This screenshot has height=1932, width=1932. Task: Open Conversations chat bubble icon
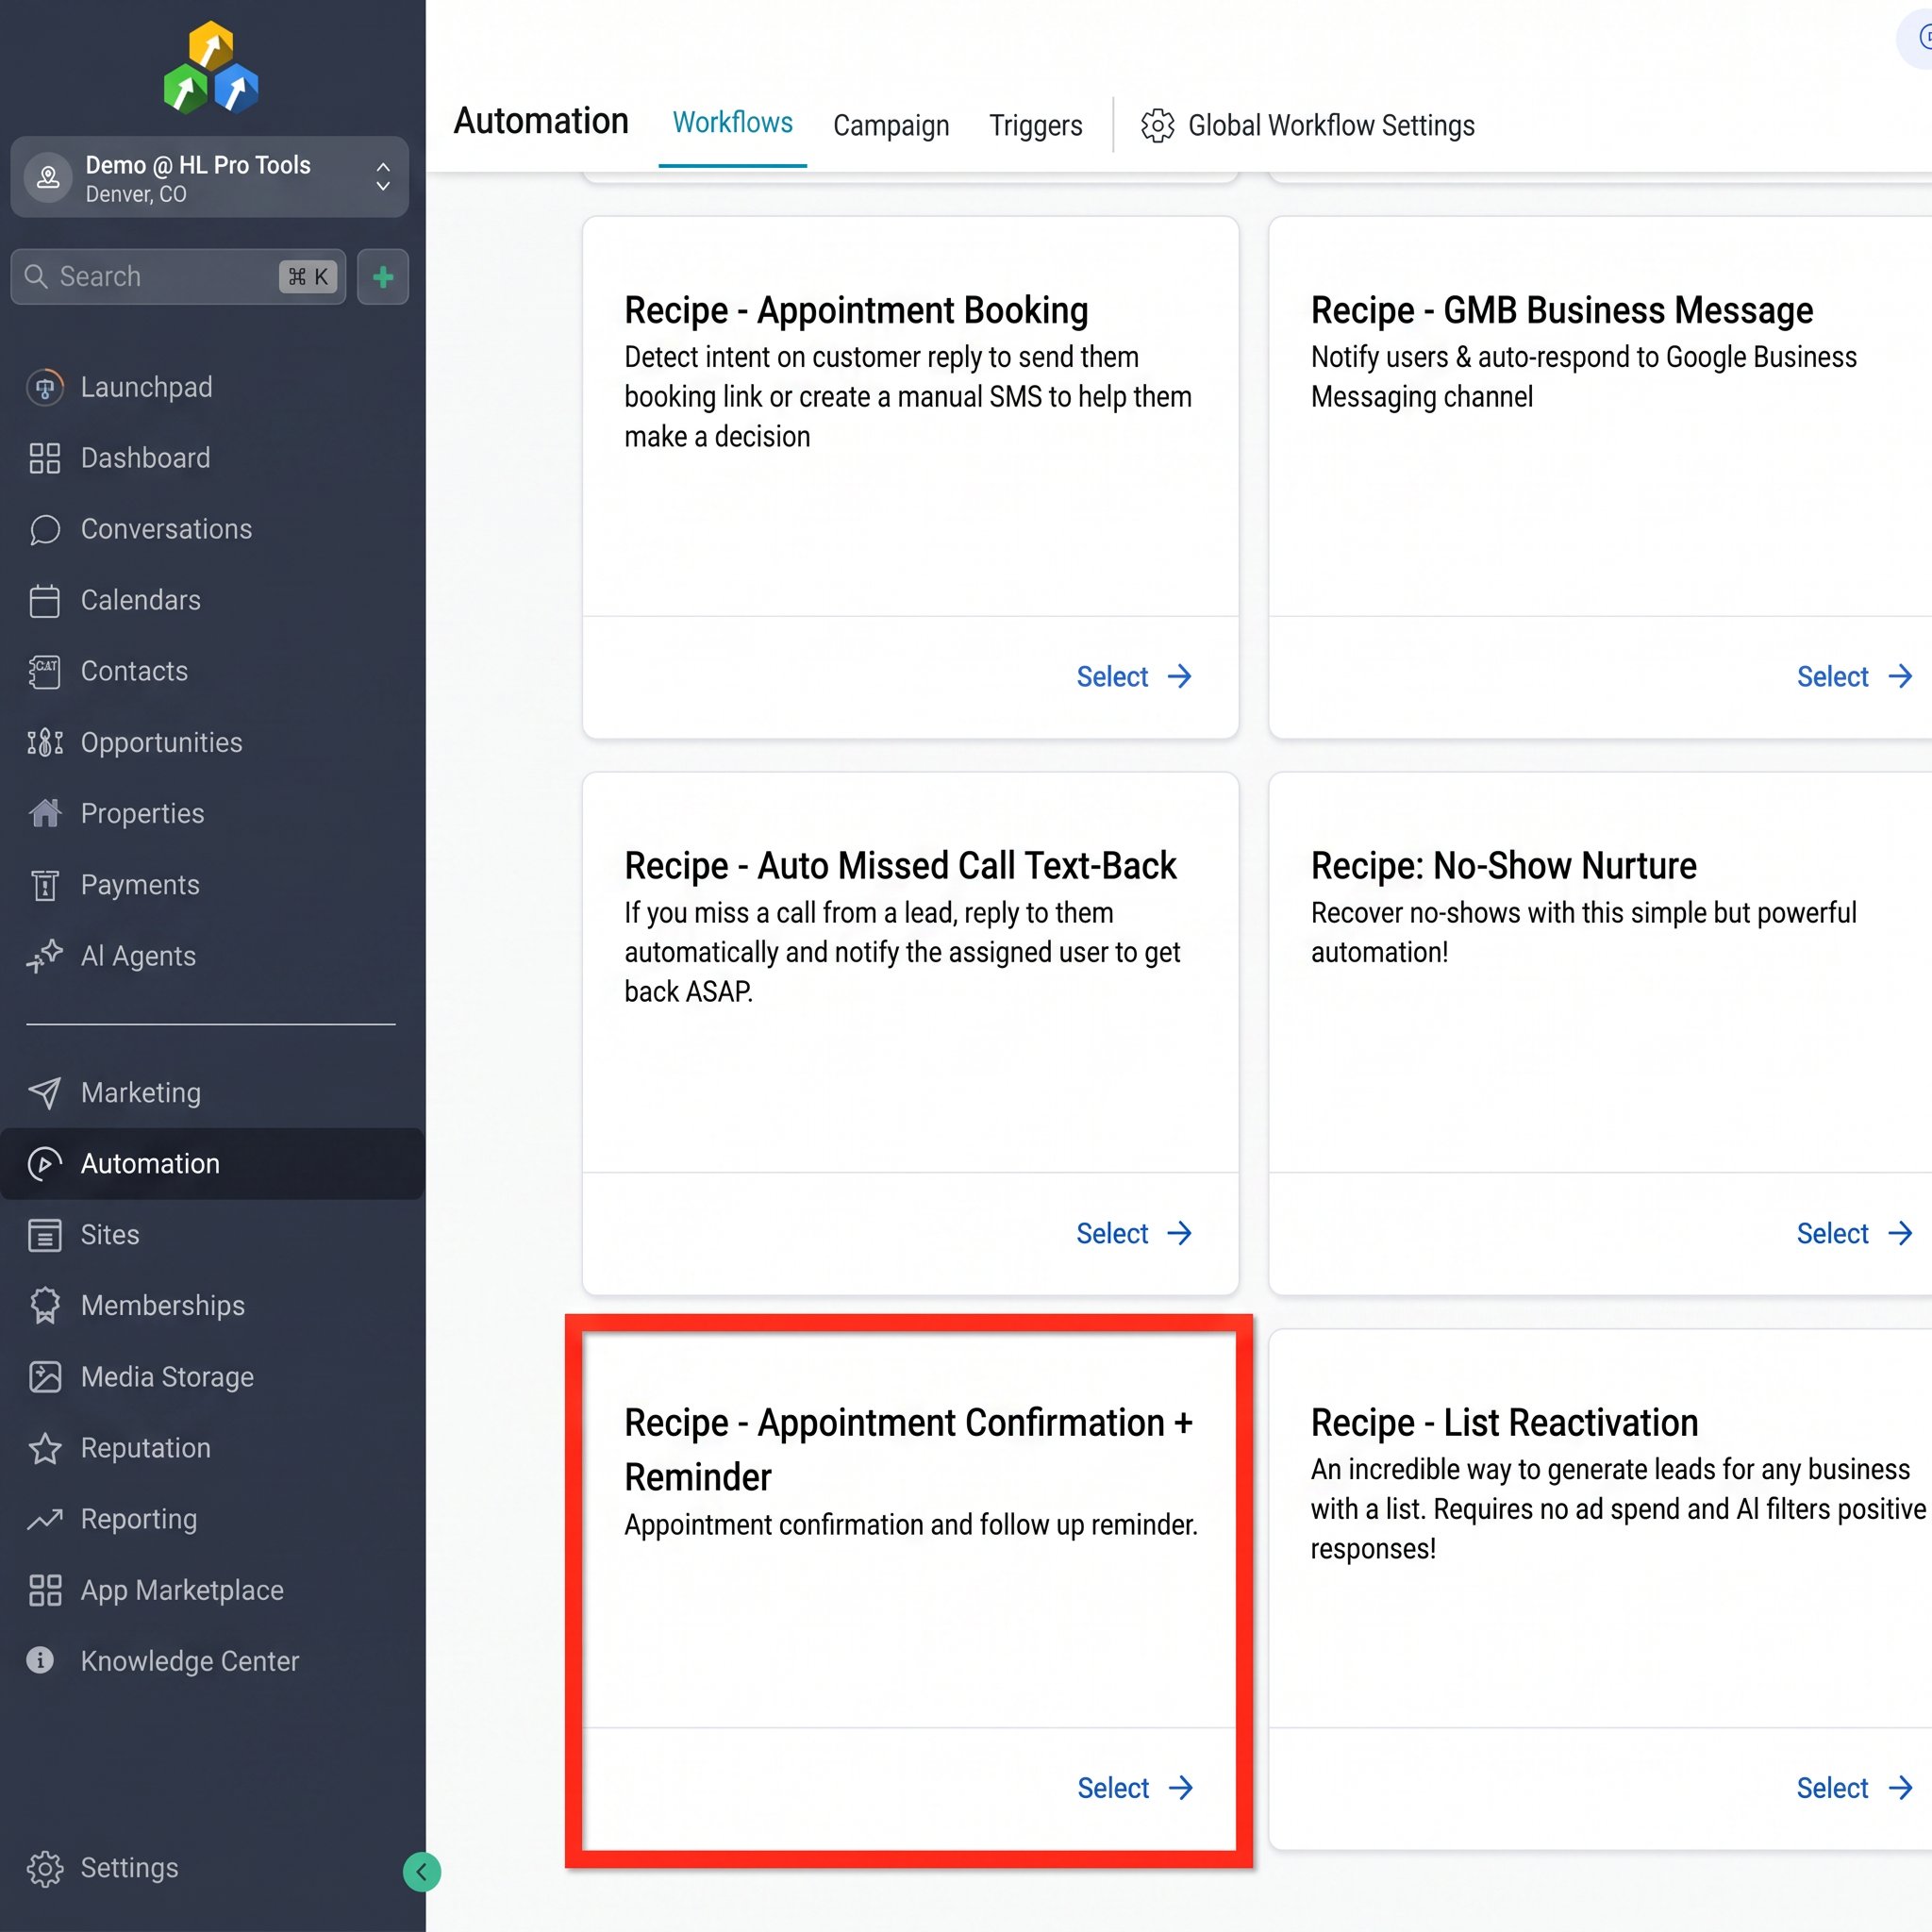[x=45, y=529]
